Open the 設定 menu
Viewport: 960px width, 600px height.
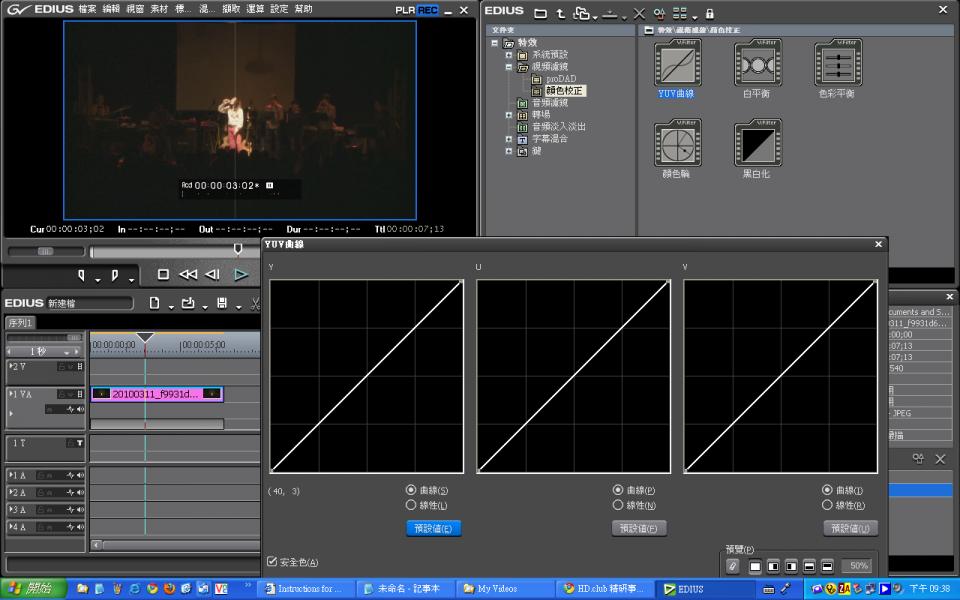[x=279, y=9]
